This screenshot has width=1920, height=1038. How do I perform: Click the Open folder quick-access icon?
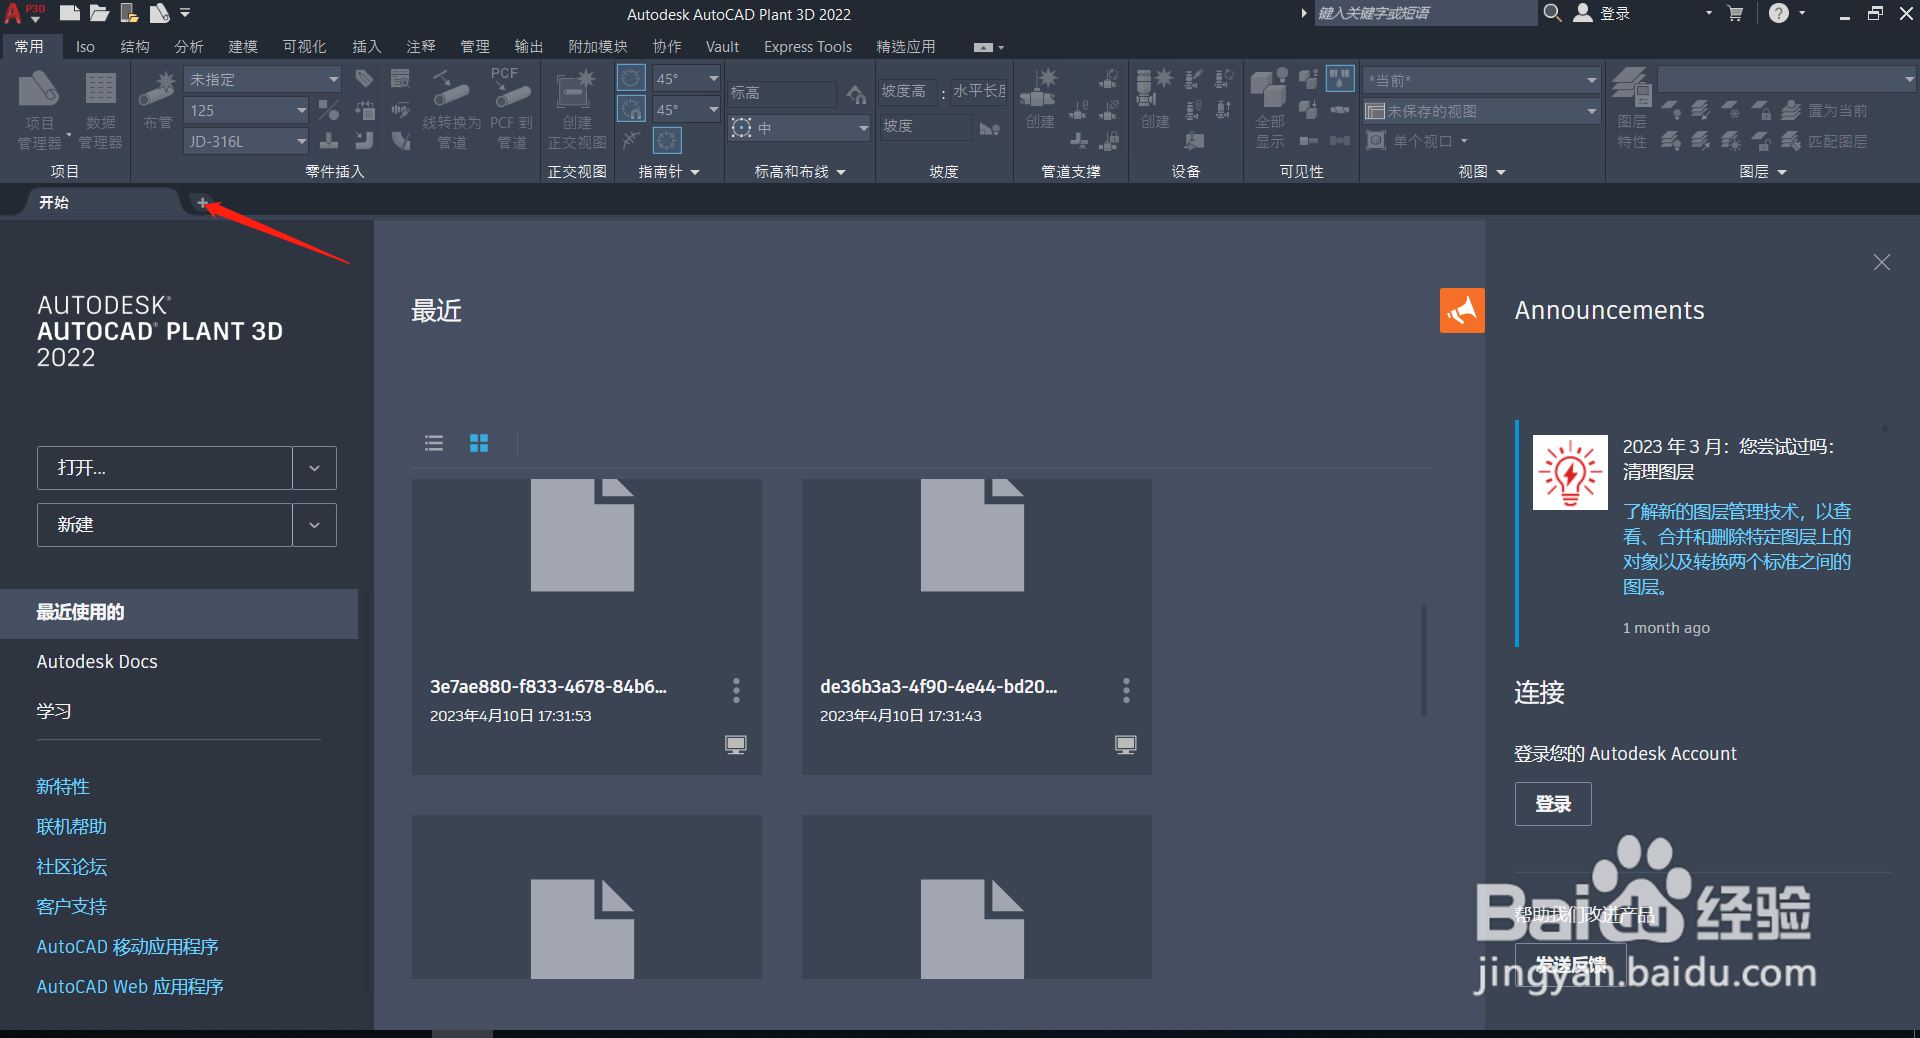pyautogui.click(x=99, y=13)
